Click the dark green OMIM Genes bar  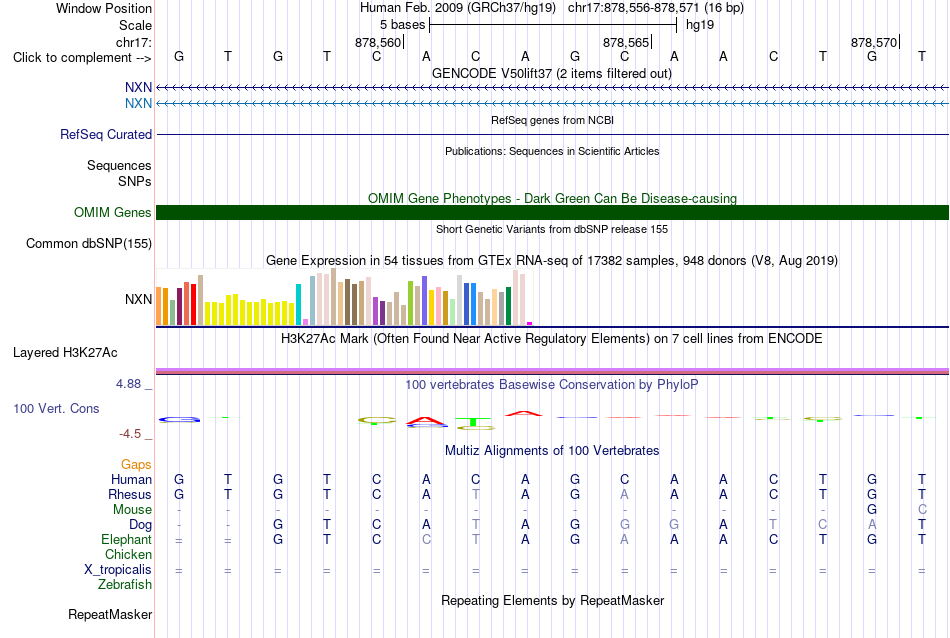pos(552,213)
